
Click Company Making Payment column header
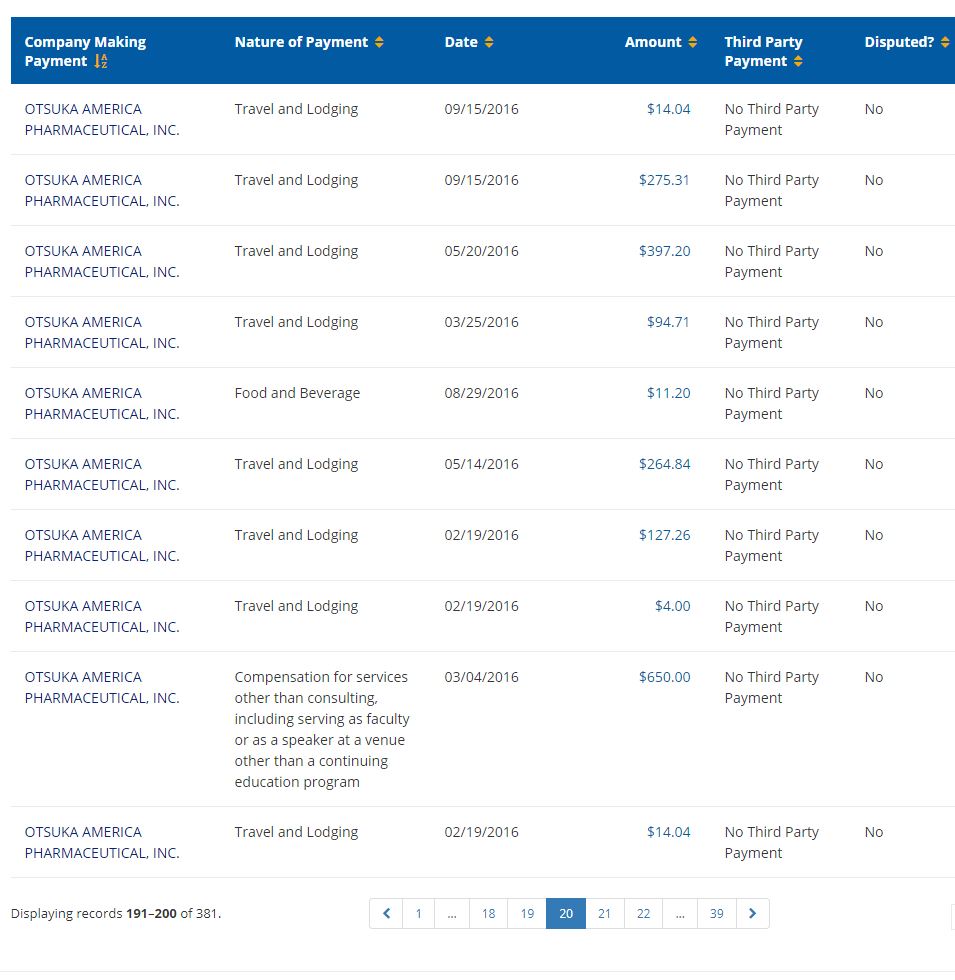(85, 51)
